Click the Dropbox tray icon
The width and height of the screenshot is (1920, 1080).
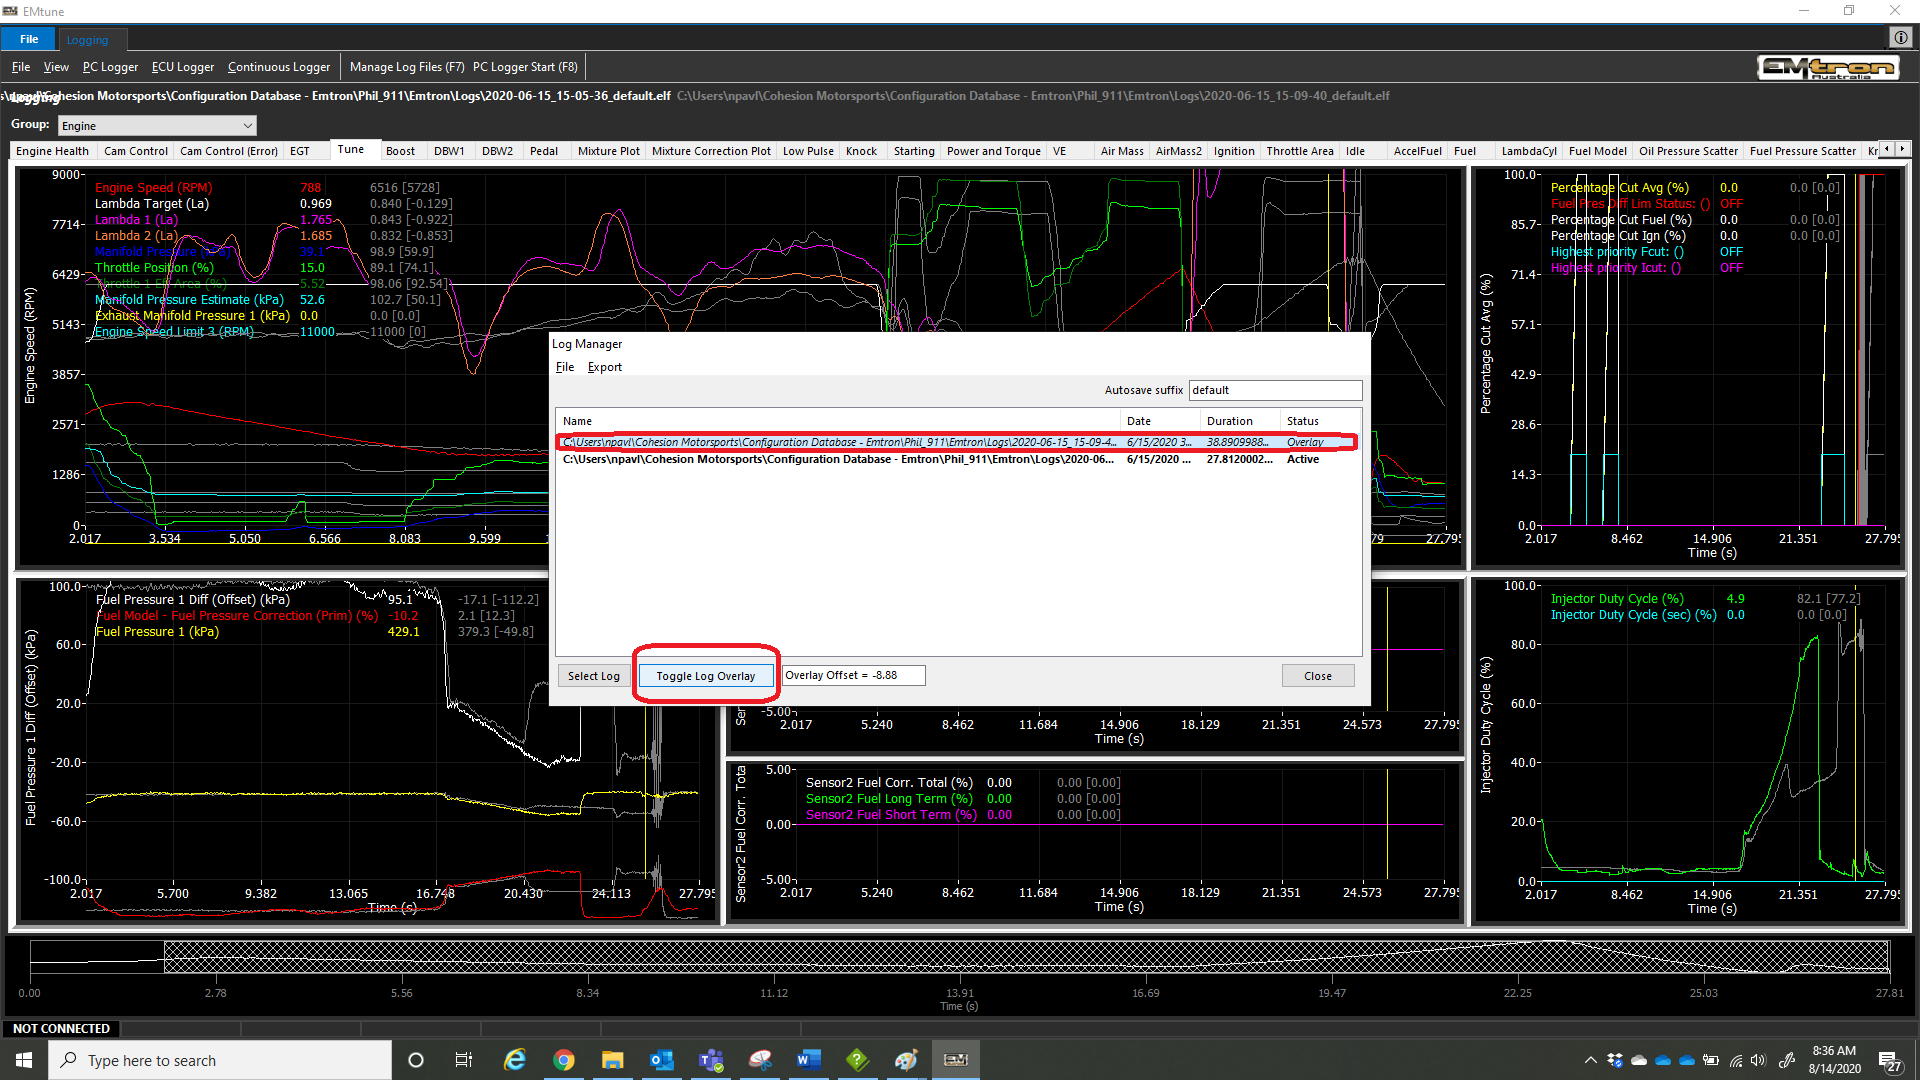click(x=1615, y=1060)
